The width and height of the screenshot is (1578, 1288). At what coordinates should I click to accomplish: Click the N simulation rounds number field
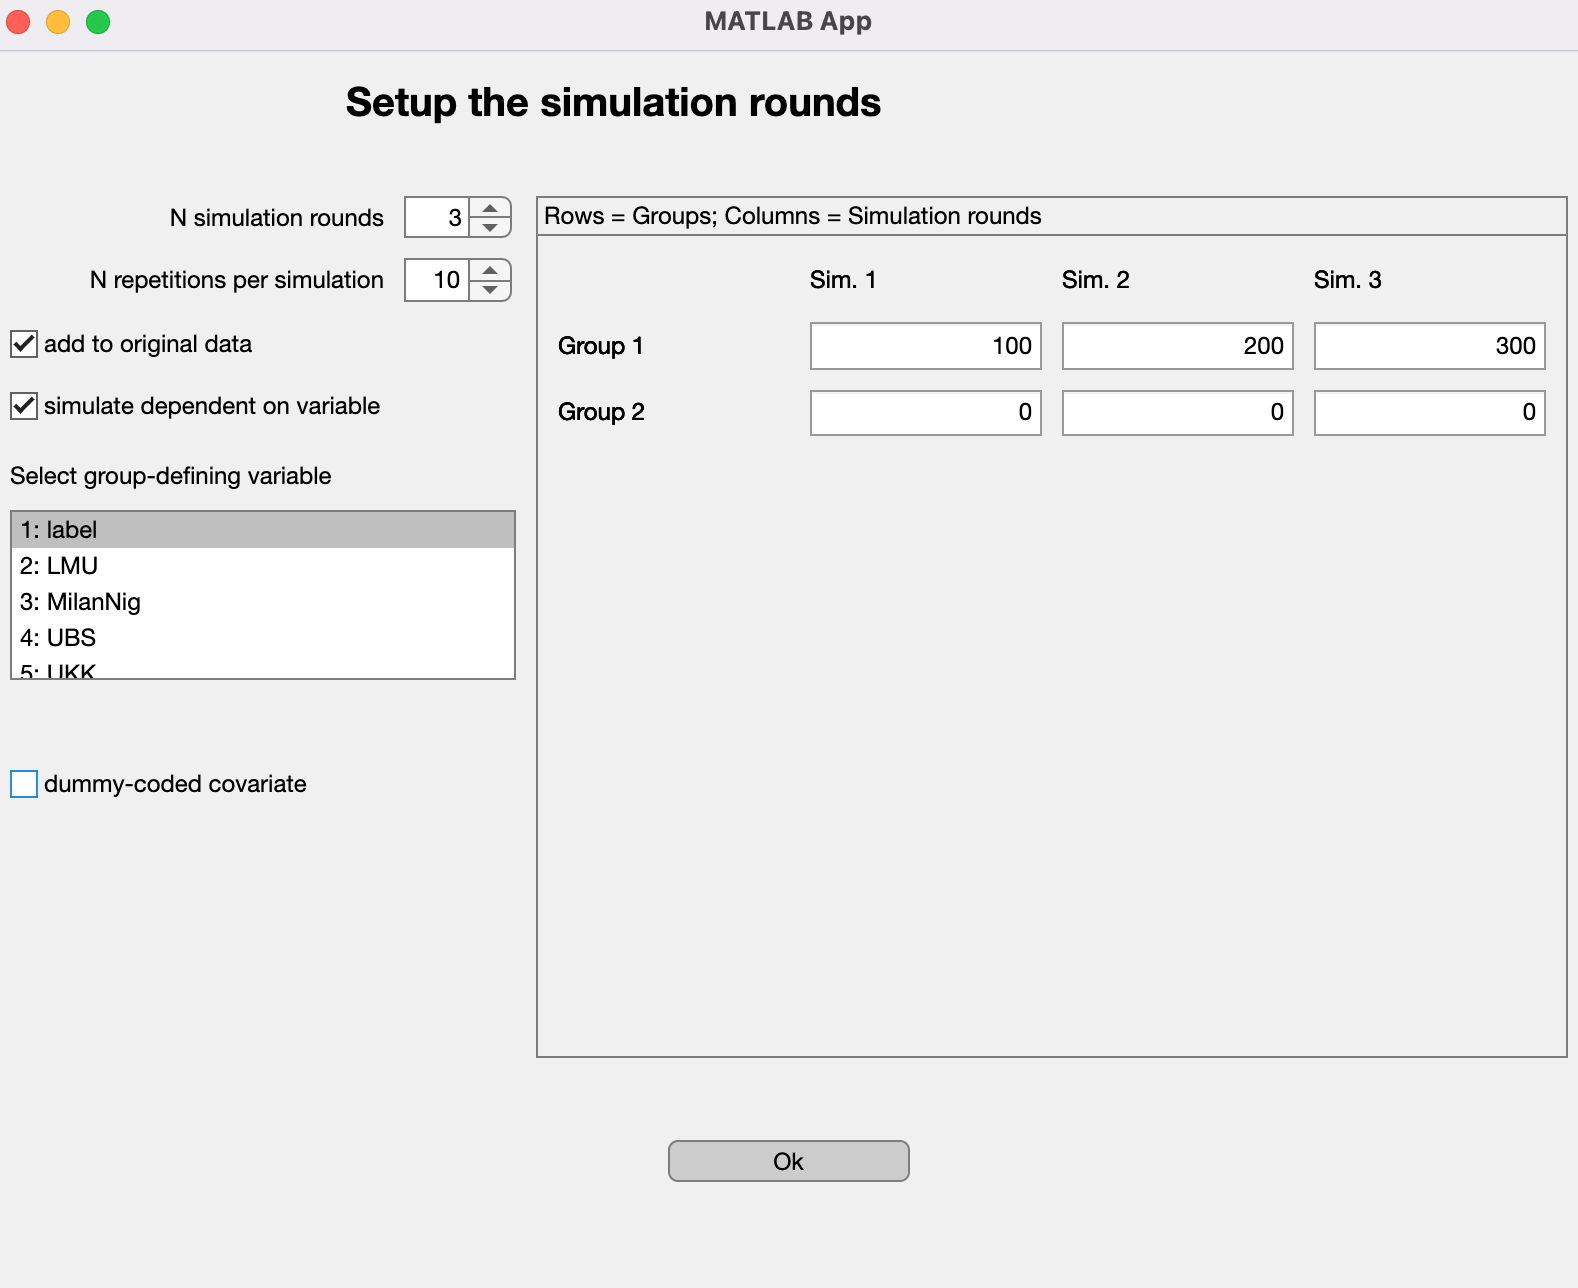pos(437,218)
